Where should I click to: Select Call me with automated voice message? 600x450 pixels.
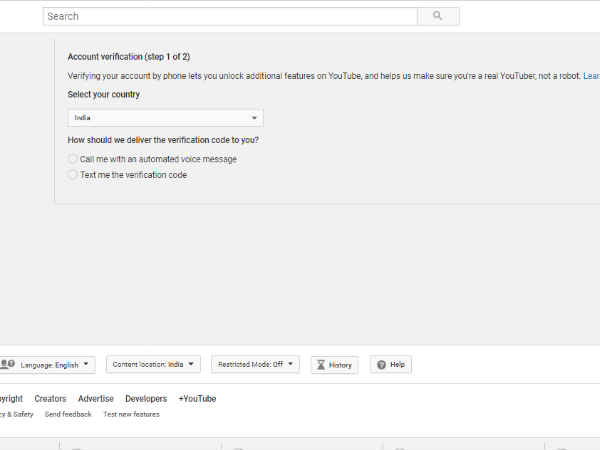(x=72, y=159)
